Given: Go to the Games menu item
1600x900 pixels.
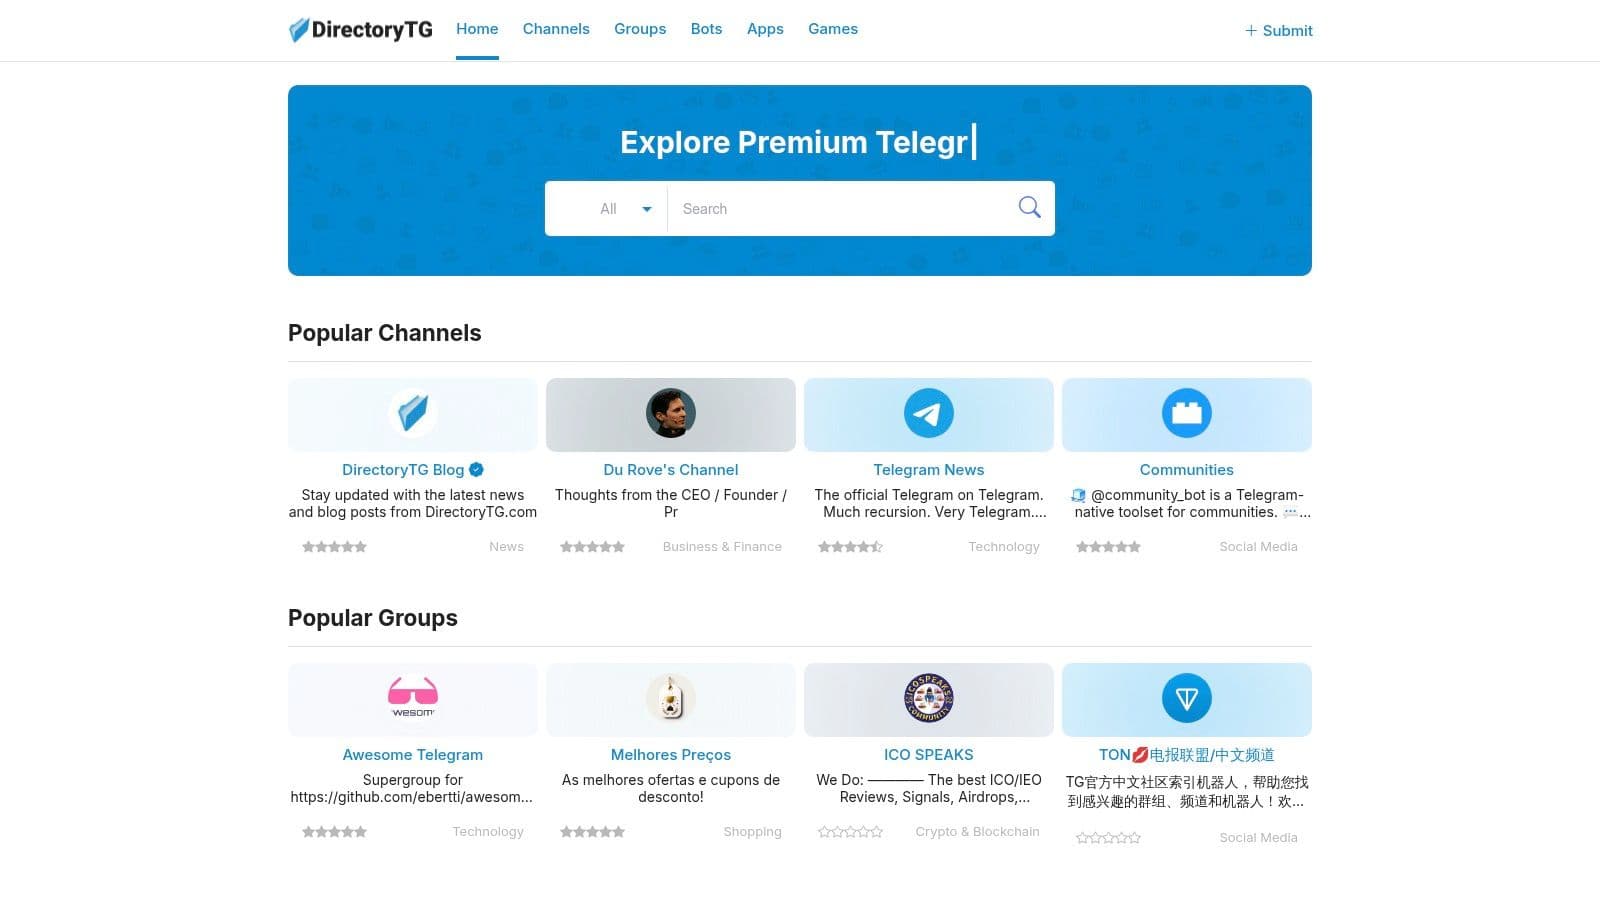Looking at the screenshot, I should [832, 29].
